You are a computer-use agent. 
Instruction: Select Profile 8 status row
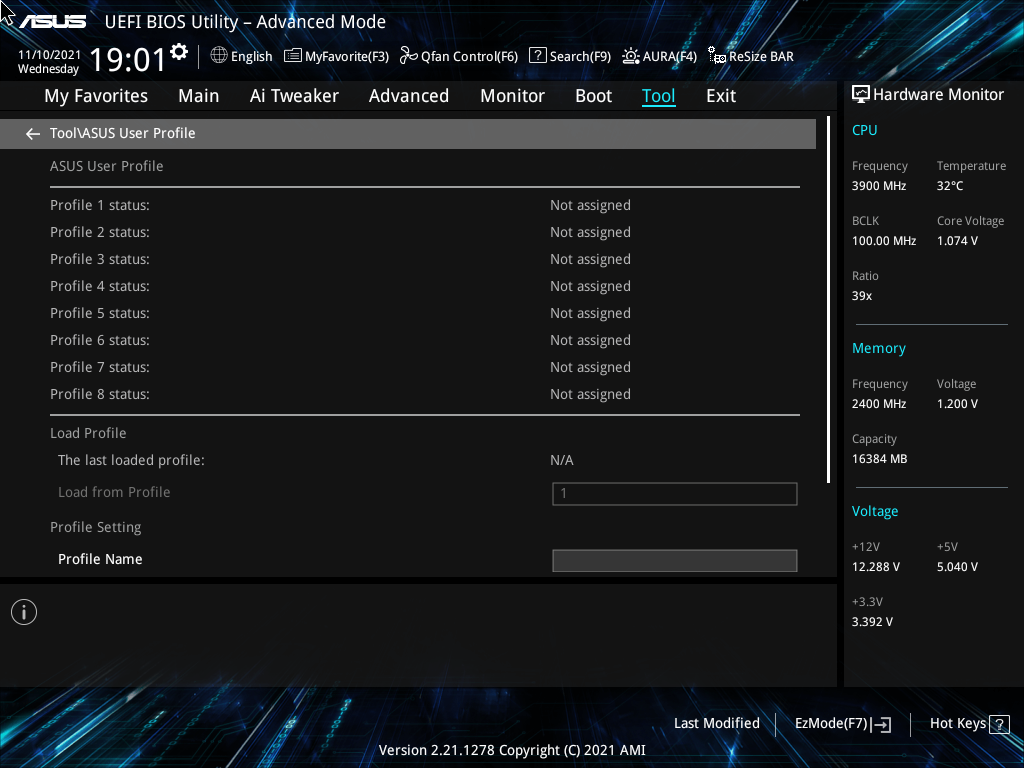click(x=424, y=394)
